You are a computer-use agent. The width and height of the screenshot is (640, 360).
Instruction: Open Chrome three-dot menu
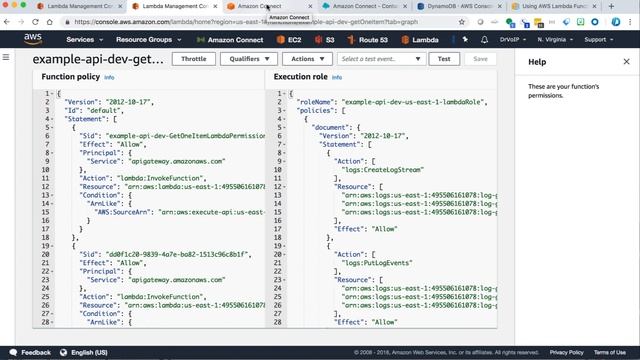pos(631,22)
